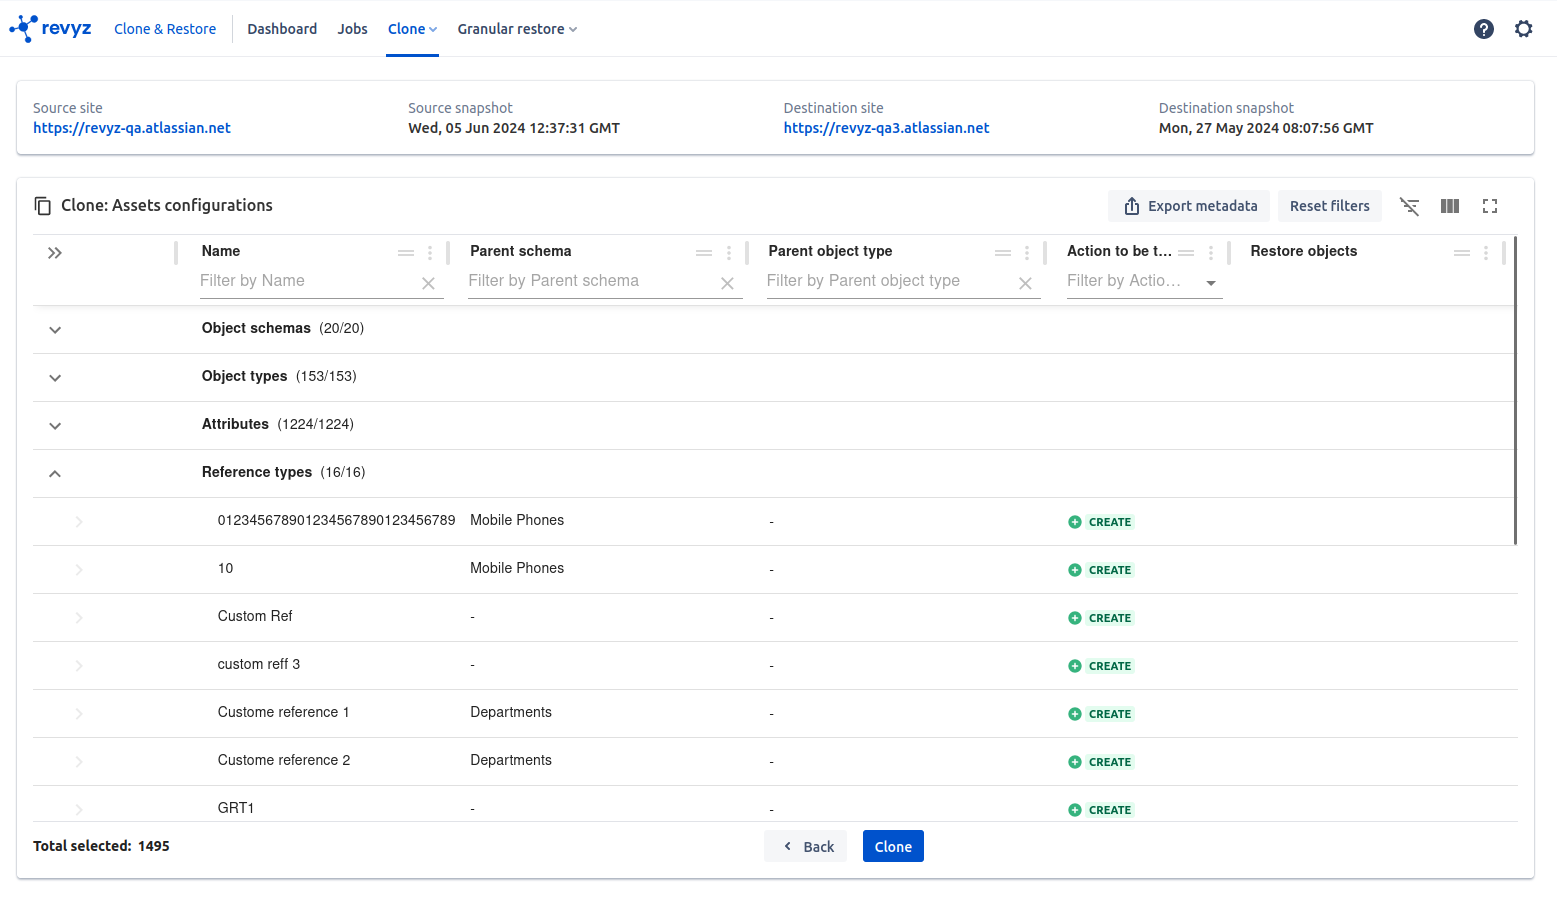Clear the Name filter X icon
The image size is (1557, 898).
click(x=428, y=284)
